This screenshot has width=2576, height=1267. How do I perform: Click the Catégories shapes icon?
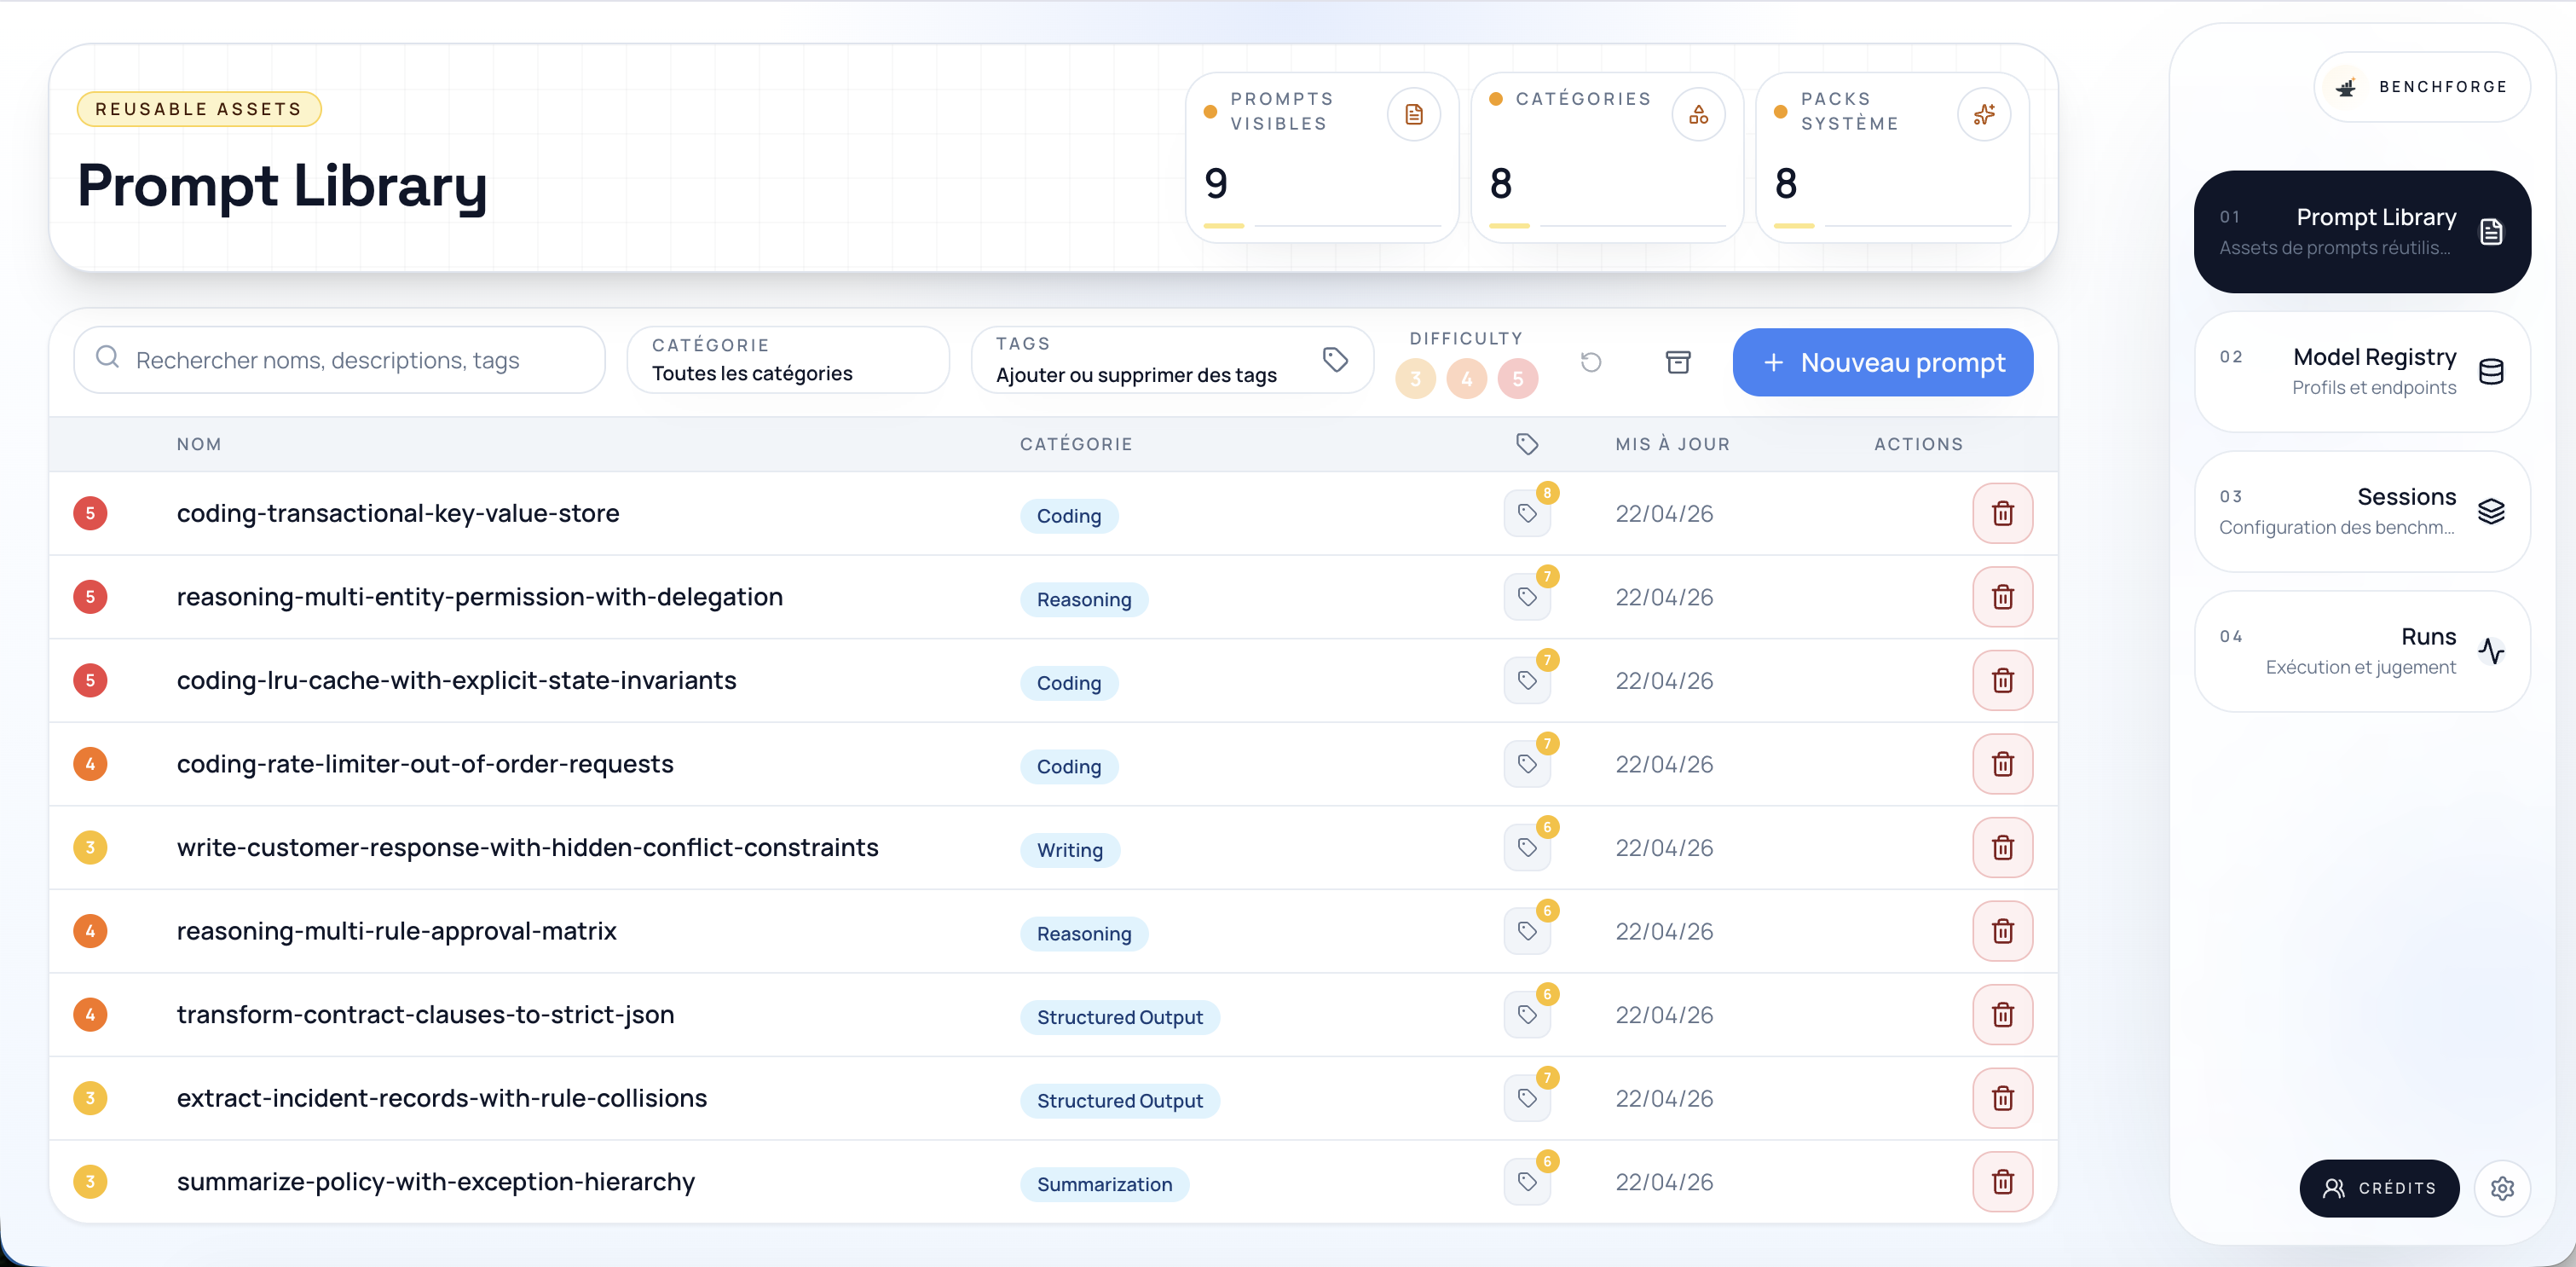point(1699,114)
